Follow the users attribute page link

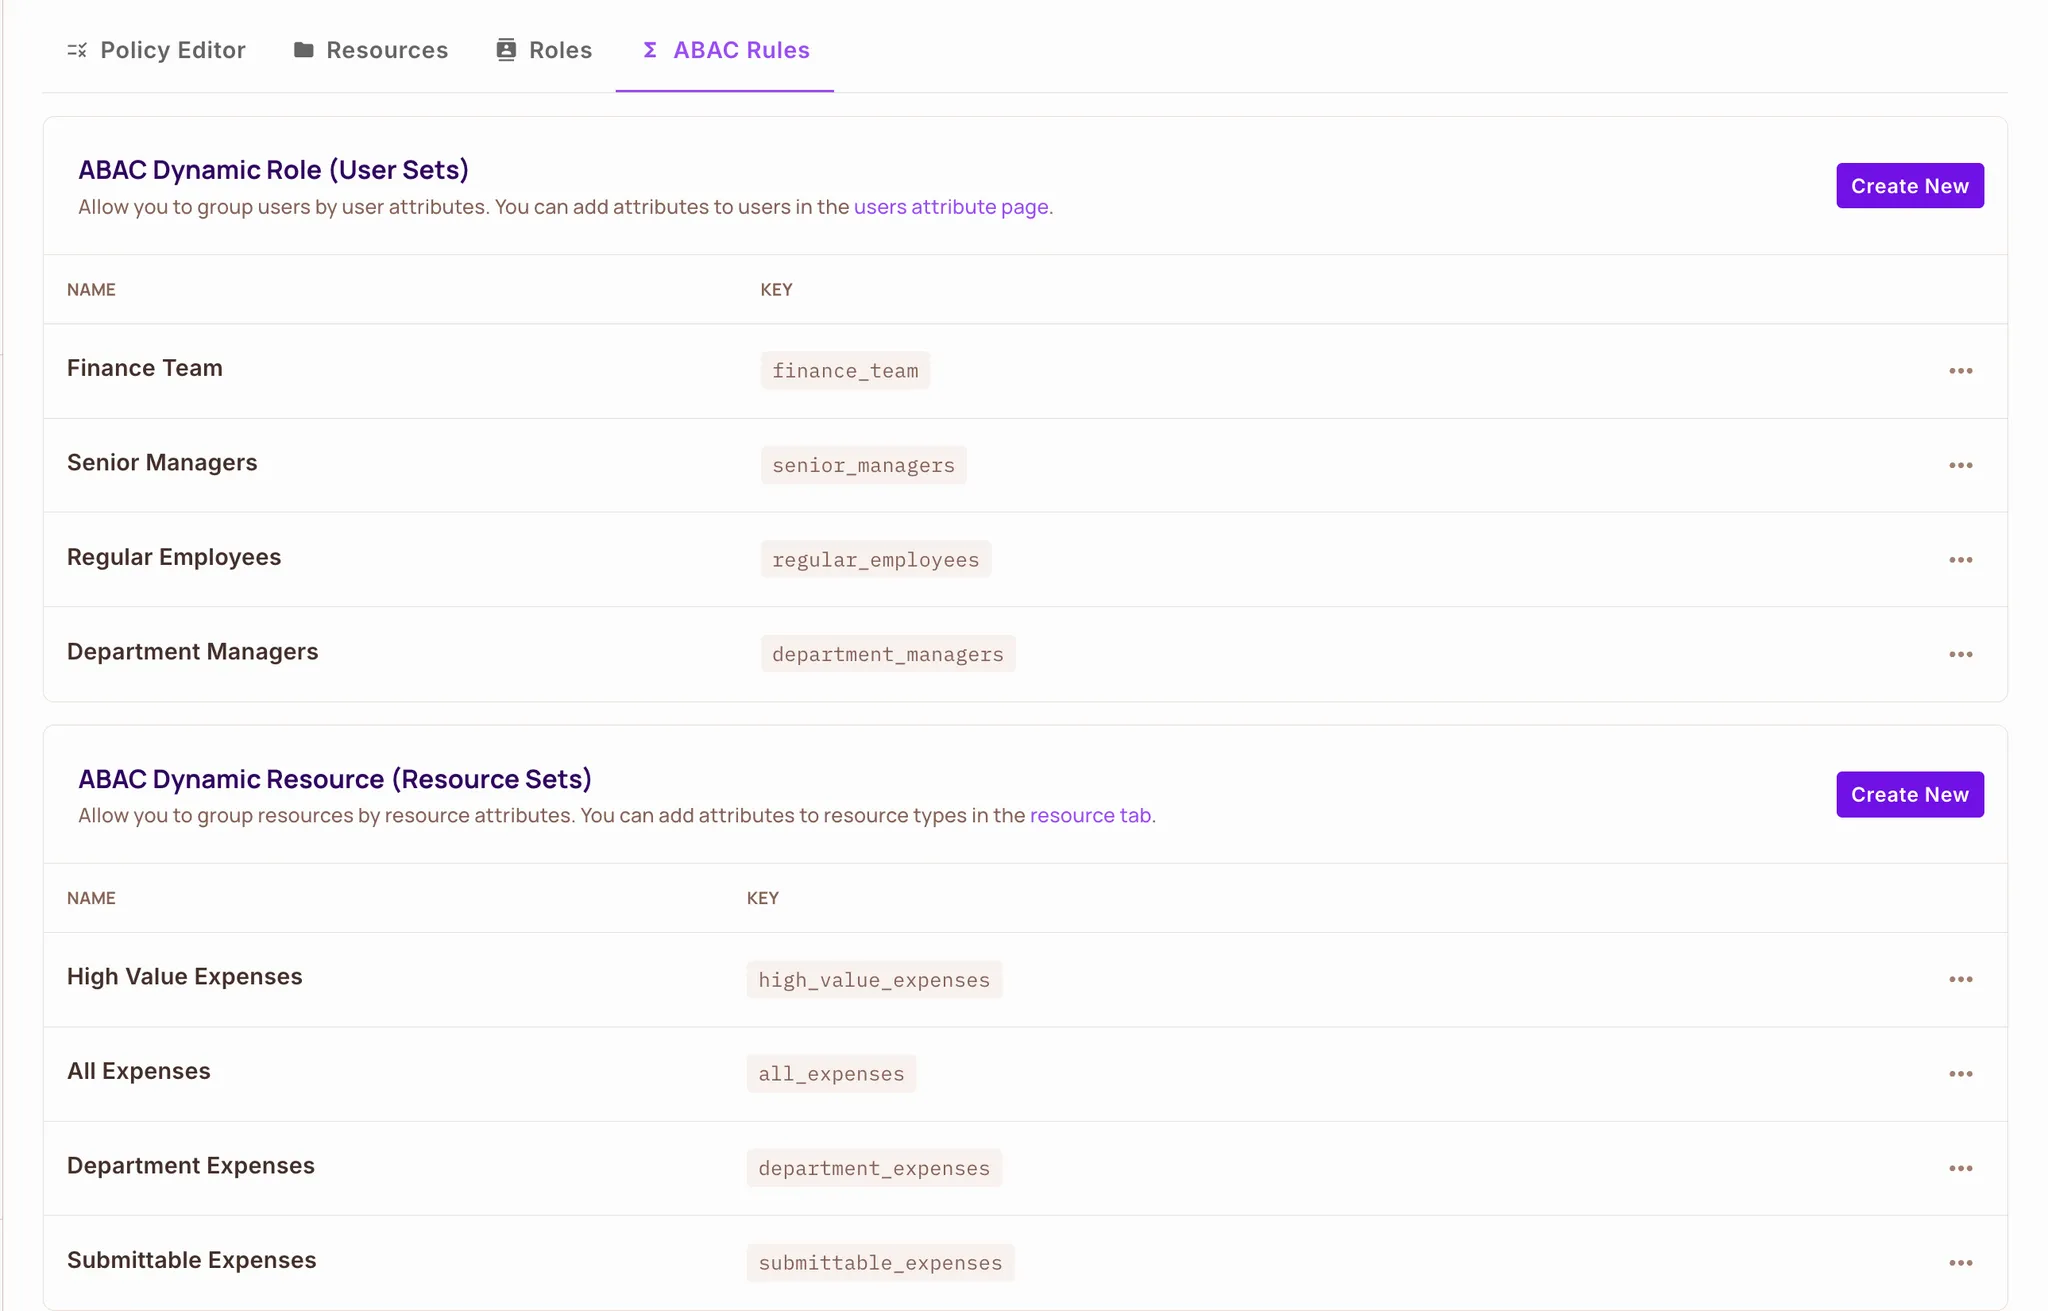950,207
